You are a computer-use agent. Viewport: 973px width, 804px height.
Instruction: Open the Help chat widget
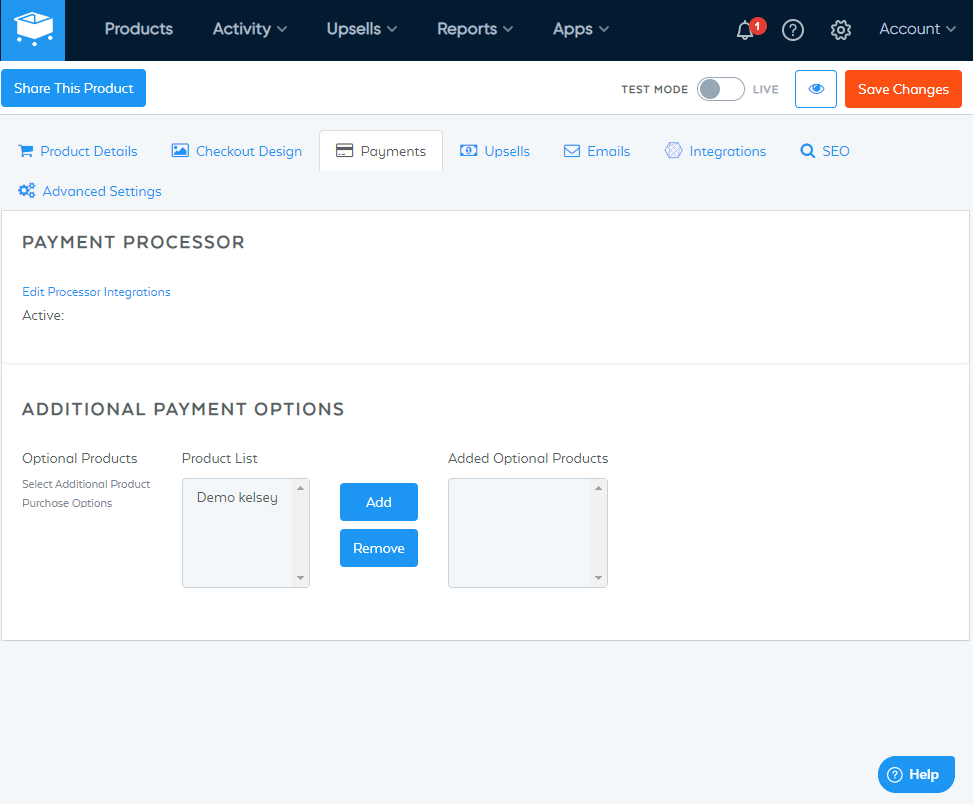coord(916,774)
